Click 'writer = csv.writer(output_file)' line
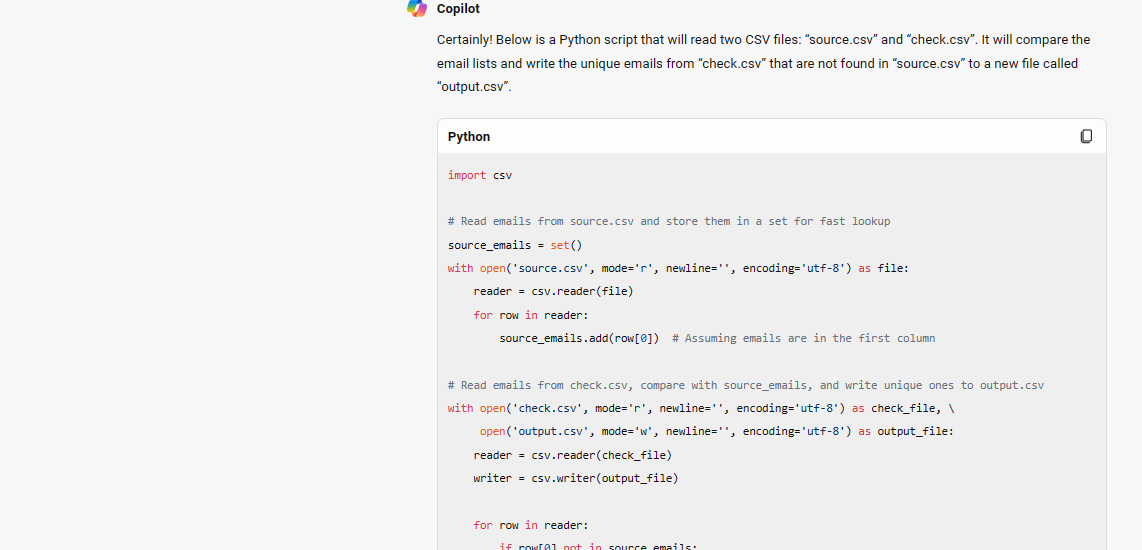The height and width of the screenshot is (550, 1142). click(x=575, y=479)
